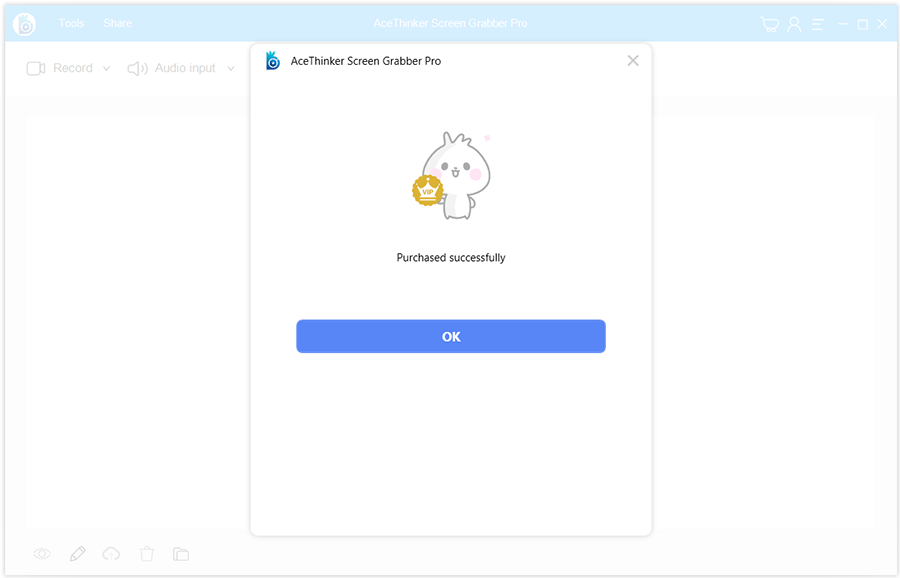The height and width of the screenshot is (578, 900).
Task: Open the Tools menu
Action: point(71,23)
